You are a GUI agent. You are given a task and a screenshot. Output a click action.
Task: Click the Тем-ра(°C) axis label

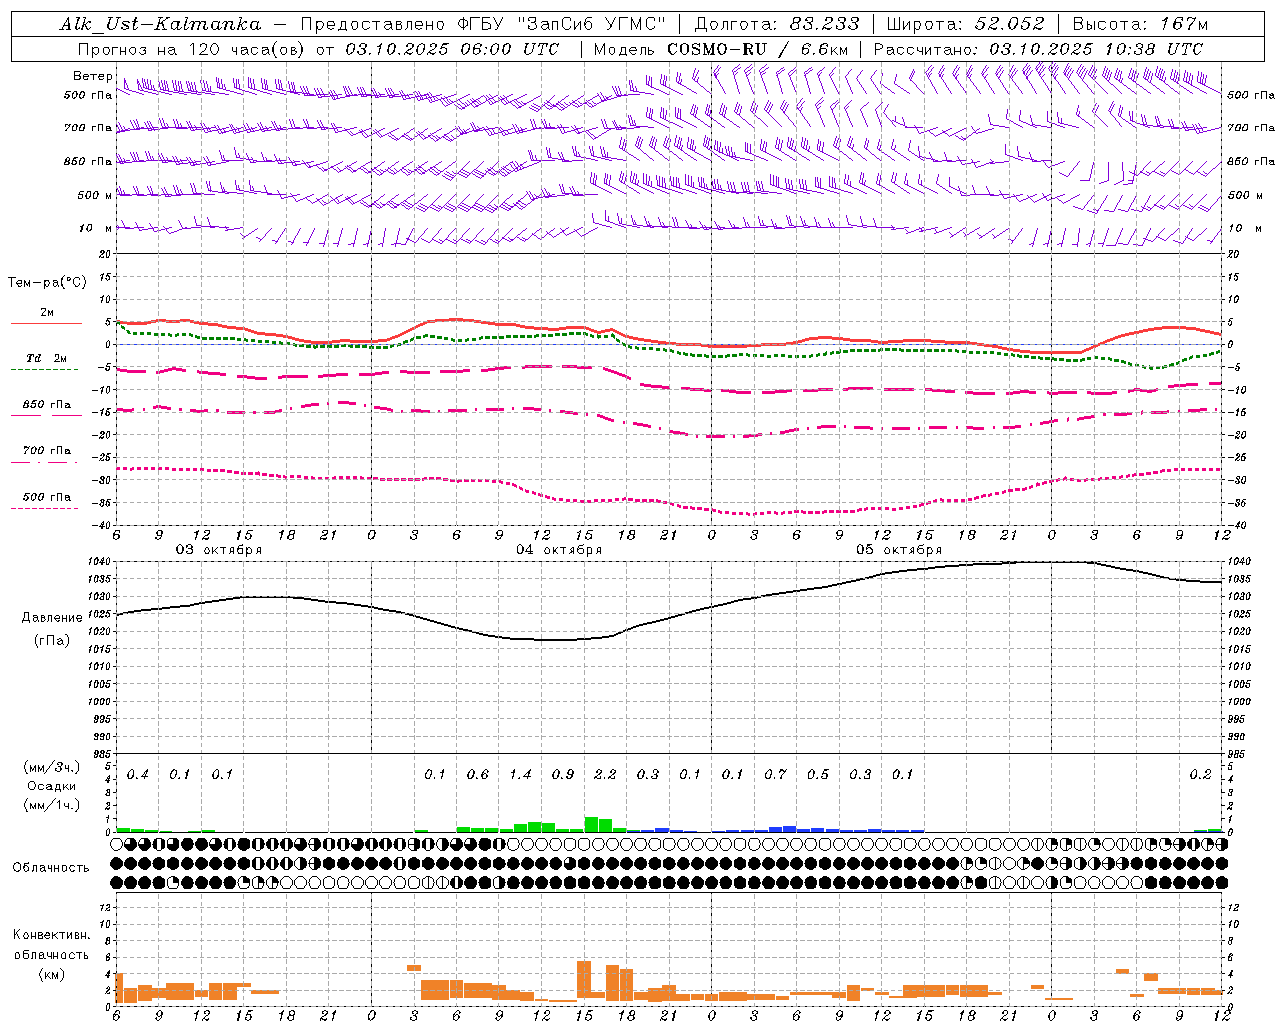click(x=47, y=282)
